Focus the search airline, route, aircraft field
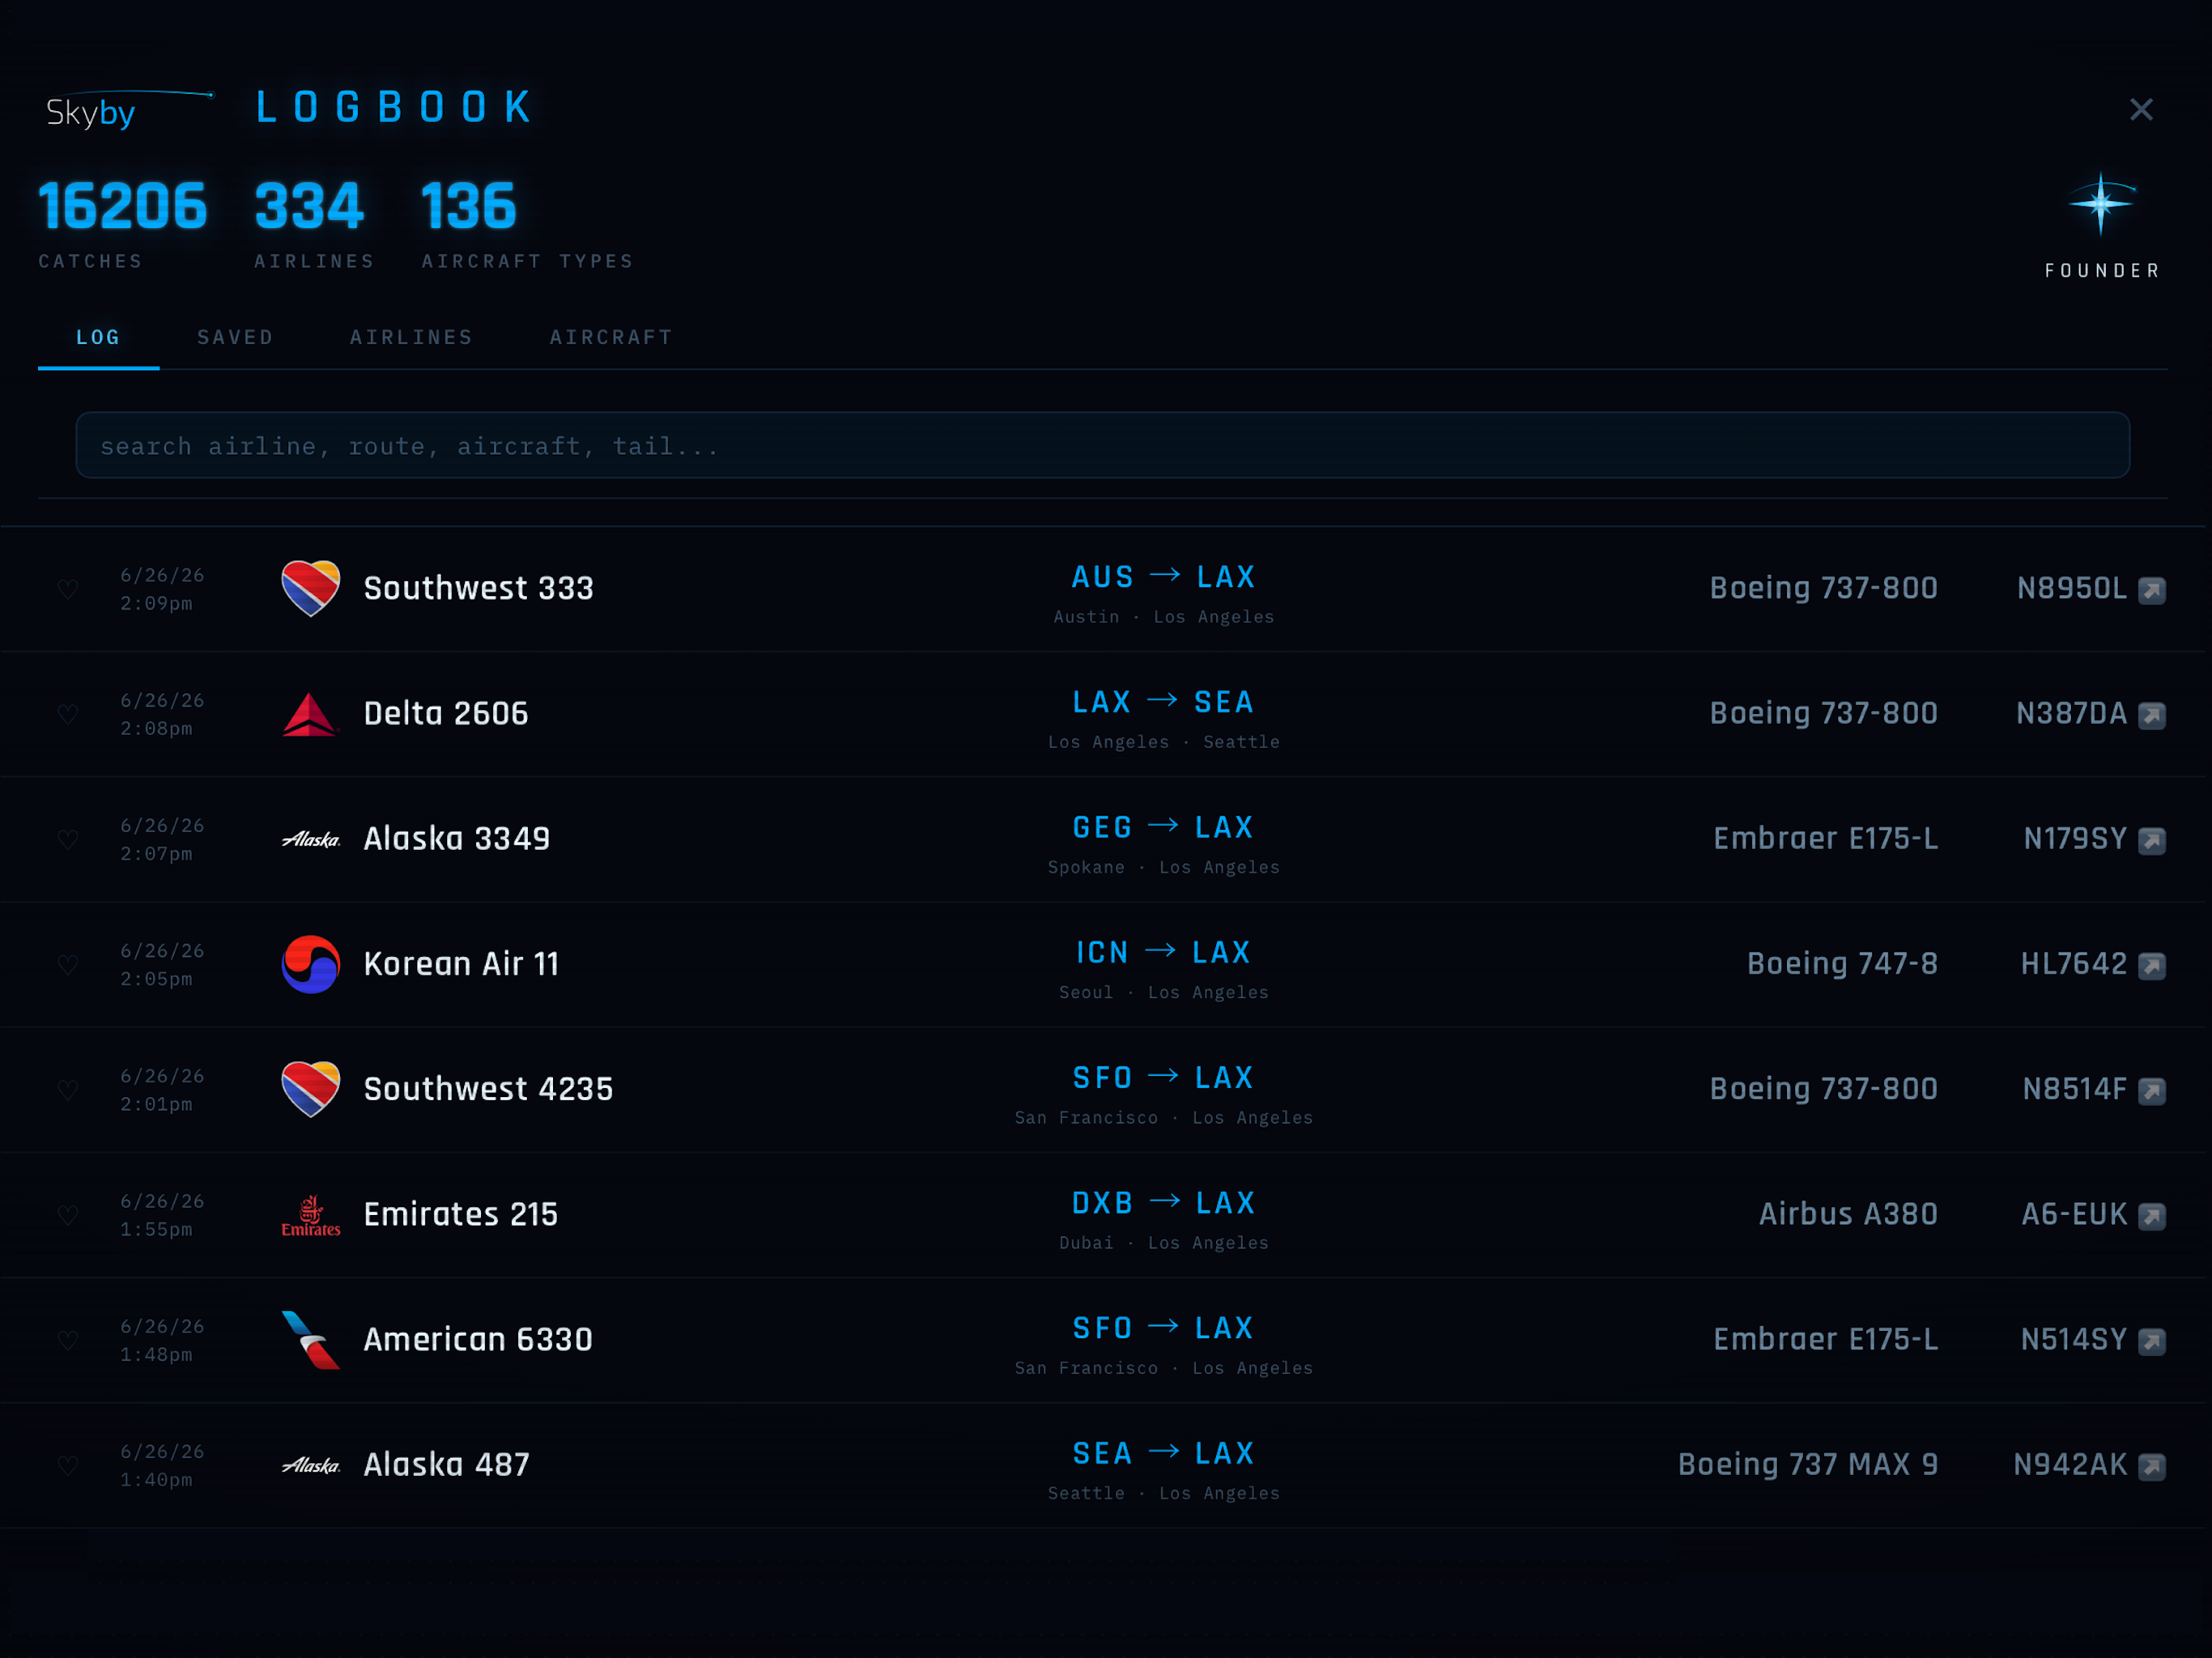Image resolution: width=2212 pixels, height=1658 pixels. (1103, 445)
